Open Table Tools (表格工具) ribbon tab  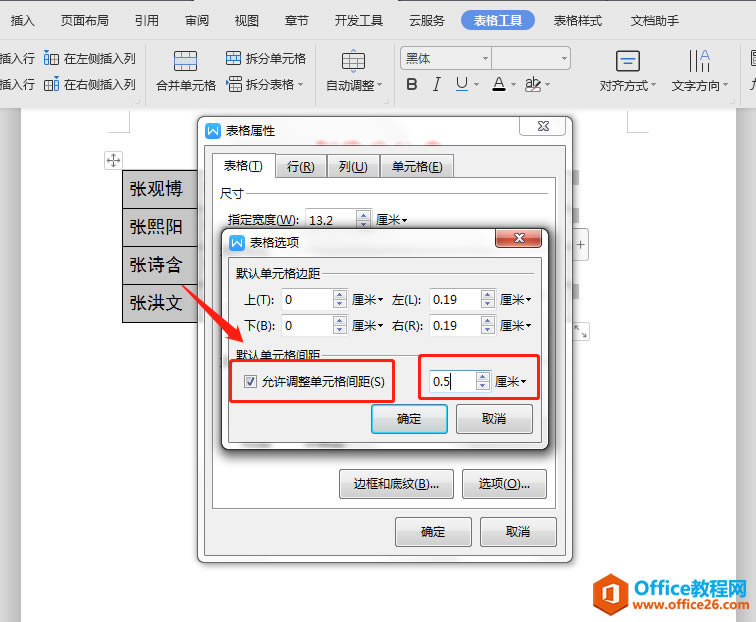pos(498,21)
